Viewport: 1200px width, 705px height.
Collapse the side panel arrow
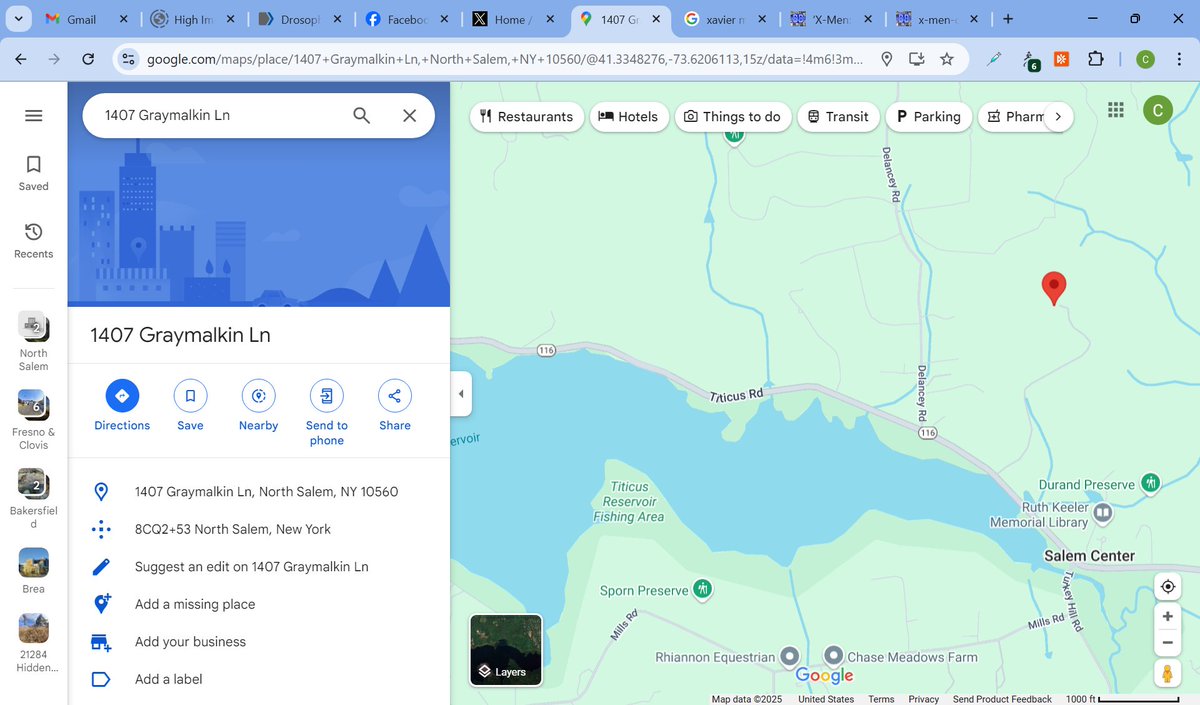pyautogui.click(x=461, y=394)
